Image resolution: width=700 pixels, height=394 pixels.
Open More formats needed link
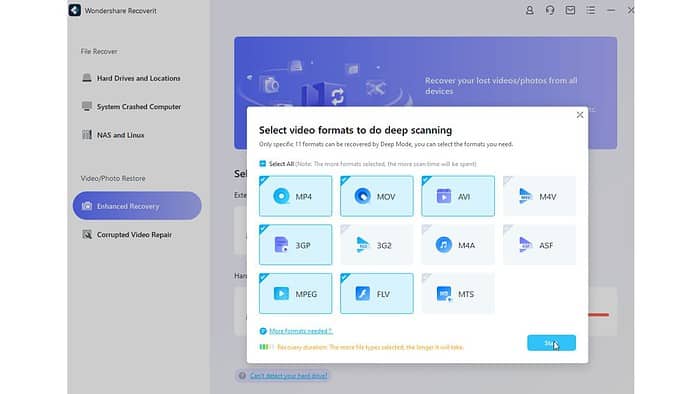[301, 331]
